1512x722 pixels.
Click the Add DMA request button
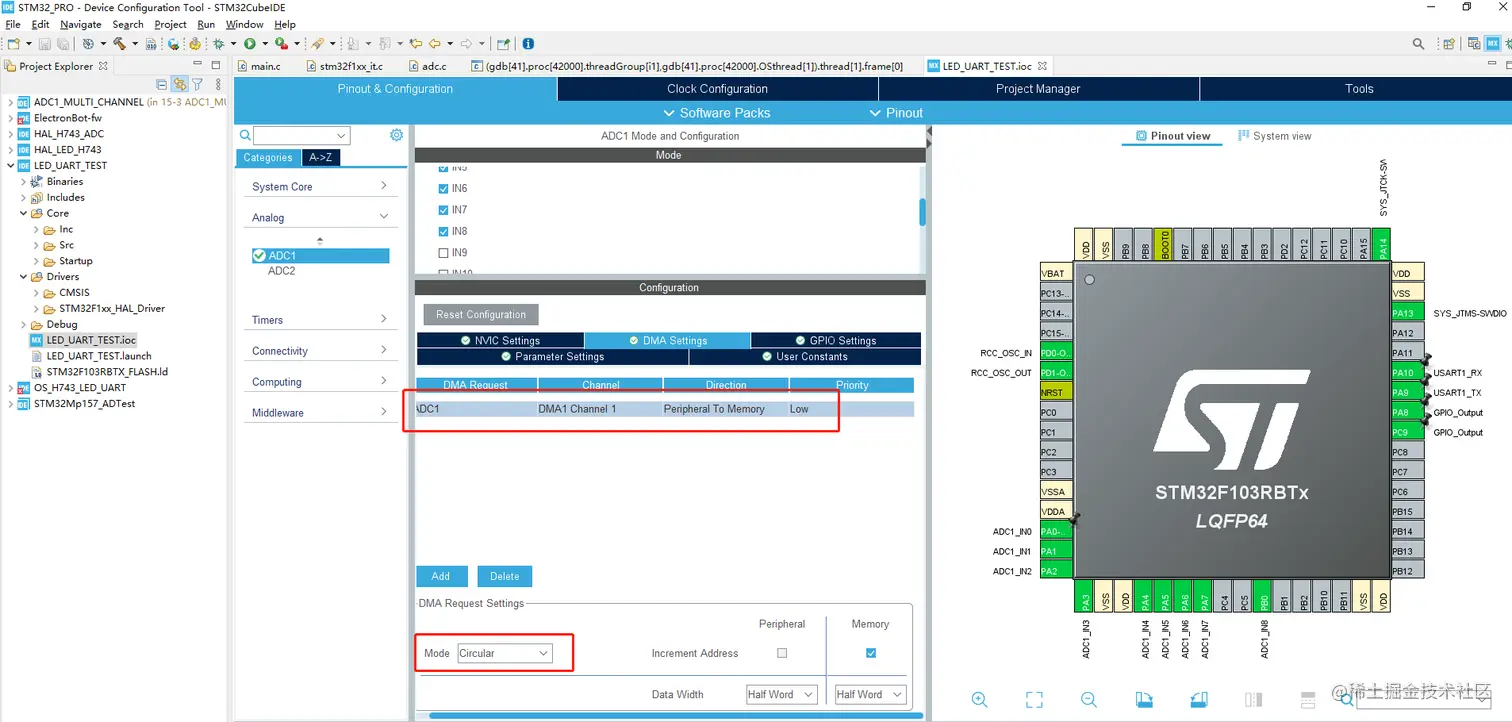click(x=441, y=576)
